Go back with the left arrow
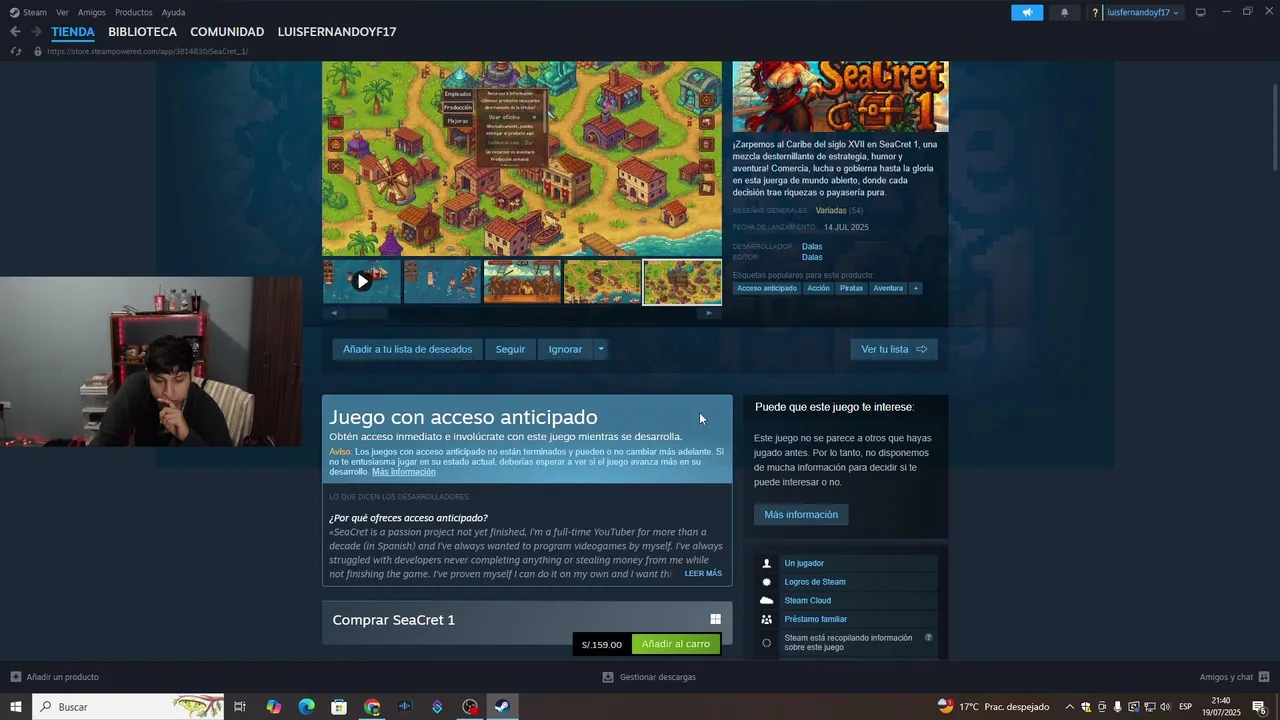Viewport: 1280px width, 720px height. coord(15,32)
